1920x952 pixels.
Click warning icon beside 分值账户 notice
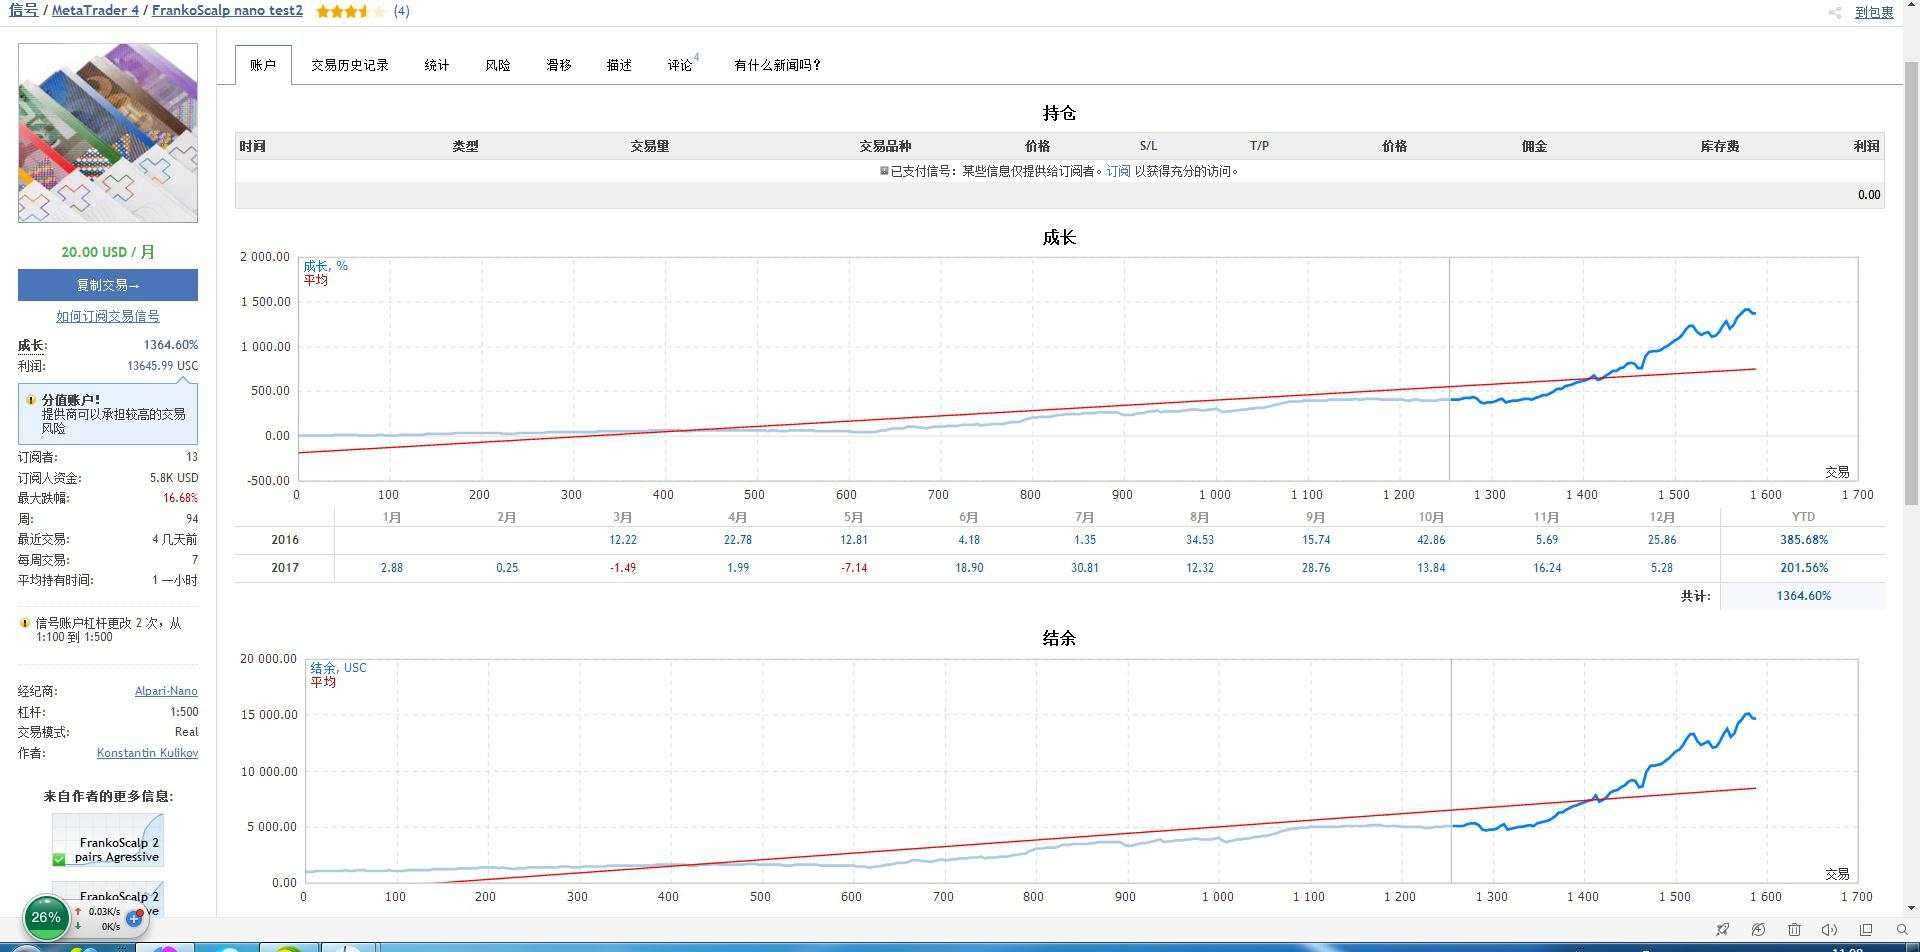31,399
